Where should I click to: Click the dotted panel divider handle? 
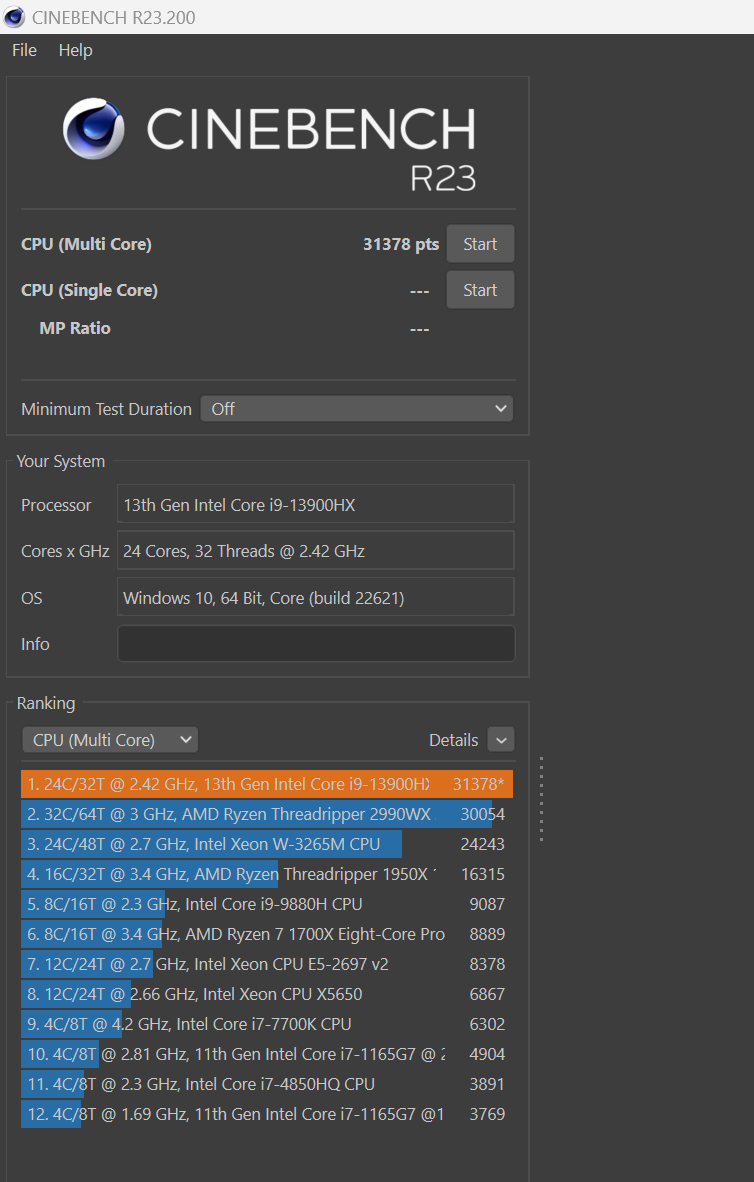click(x=541, y=799)
